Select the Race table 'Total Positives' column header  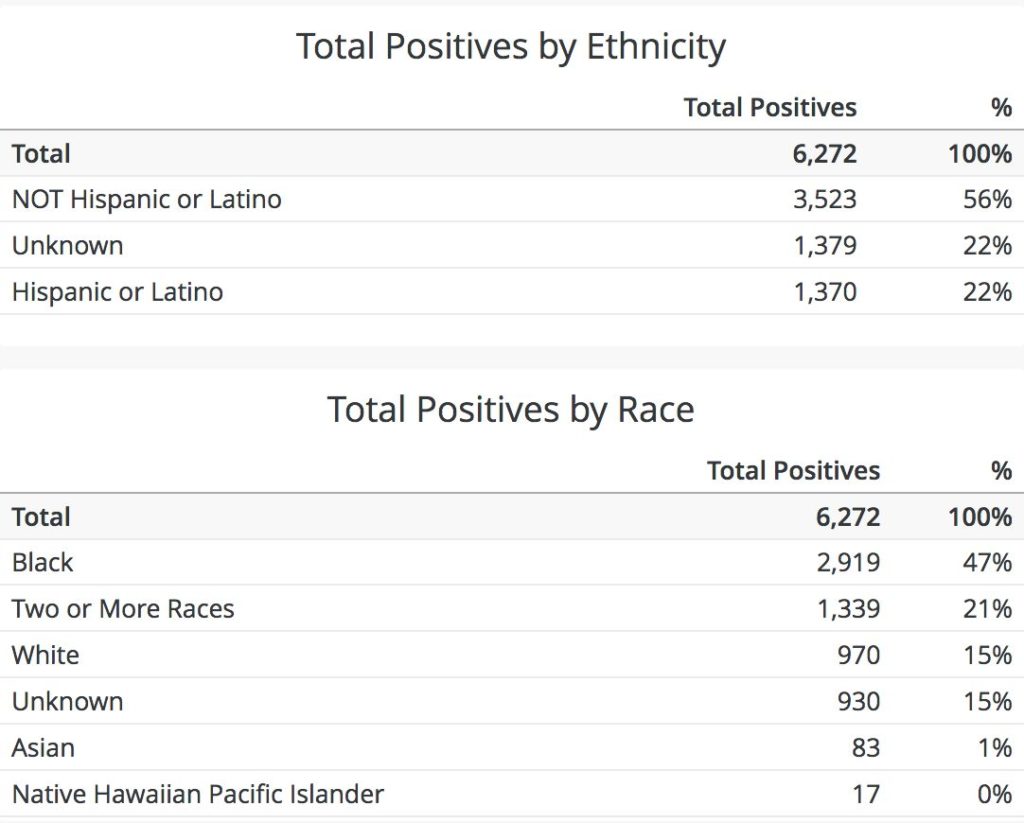(793, 470)
